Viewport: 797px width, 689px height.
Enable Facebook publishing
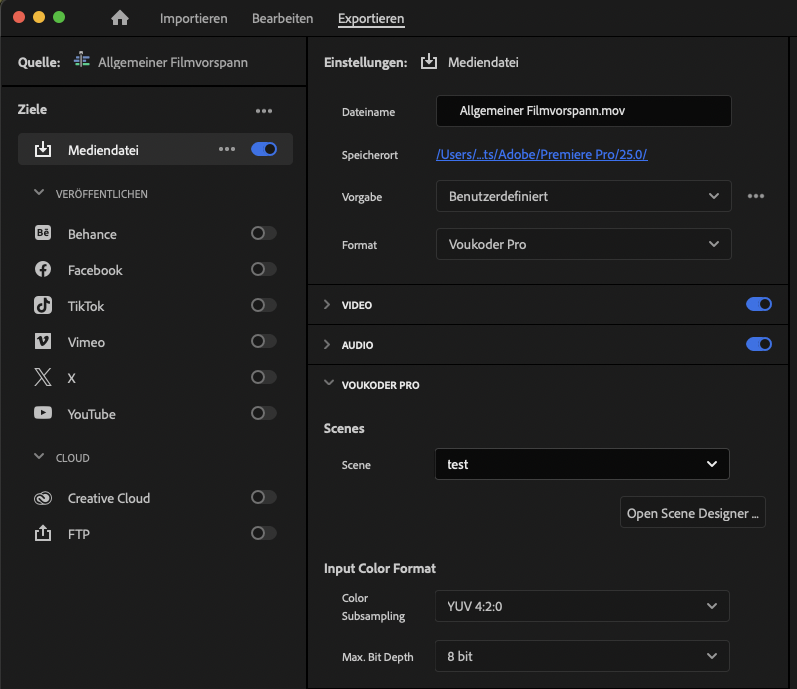(264, 269)
